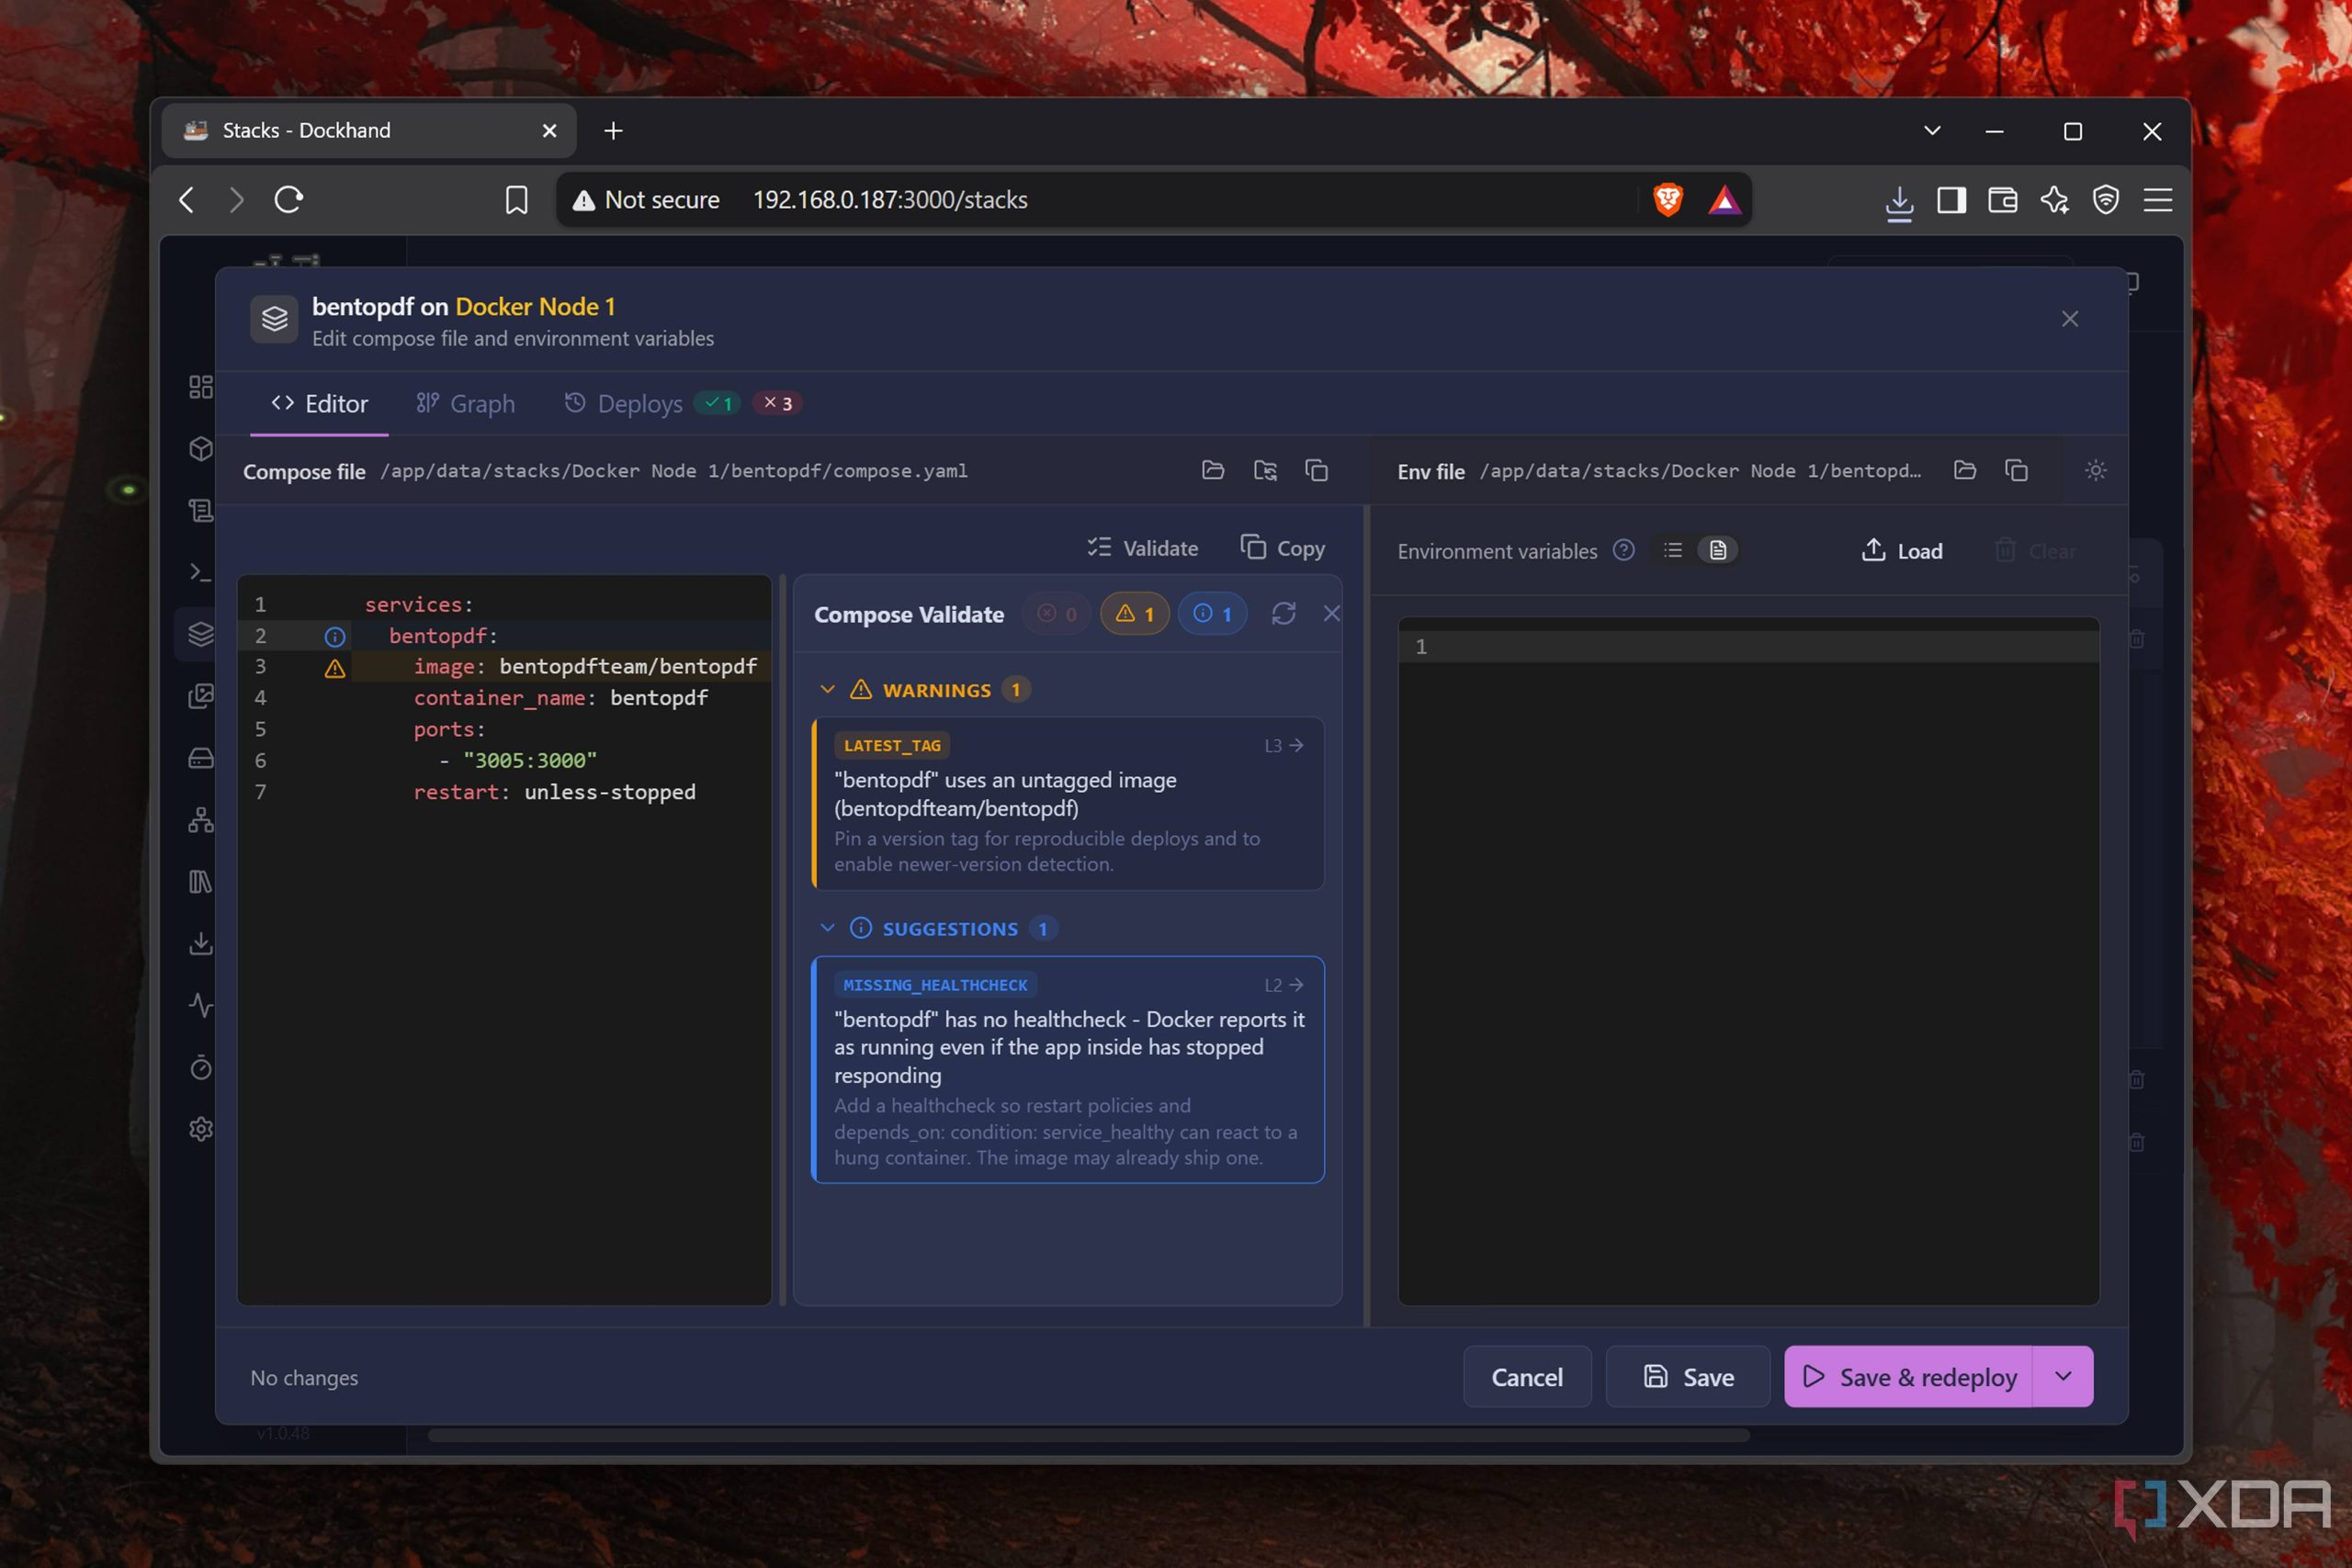2352x1568 pixels.
Task: Open Brave VPN shield icon in toolbar
Action: (x=2106, y=200)
